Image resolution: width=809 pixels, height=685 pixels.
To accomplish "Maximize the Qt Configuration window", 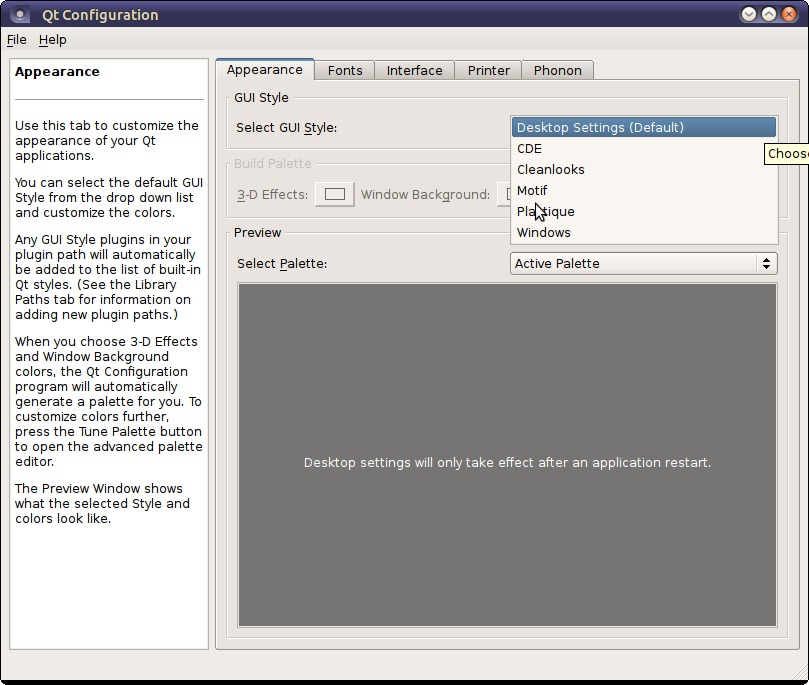I will pos(769,14).
